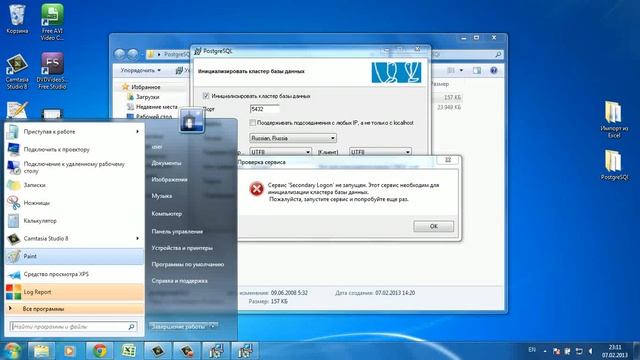Viewport: 640px width, 360px height.
Task: Open Изображения in the Start menu right pane
Action: [x=169, y=180]
